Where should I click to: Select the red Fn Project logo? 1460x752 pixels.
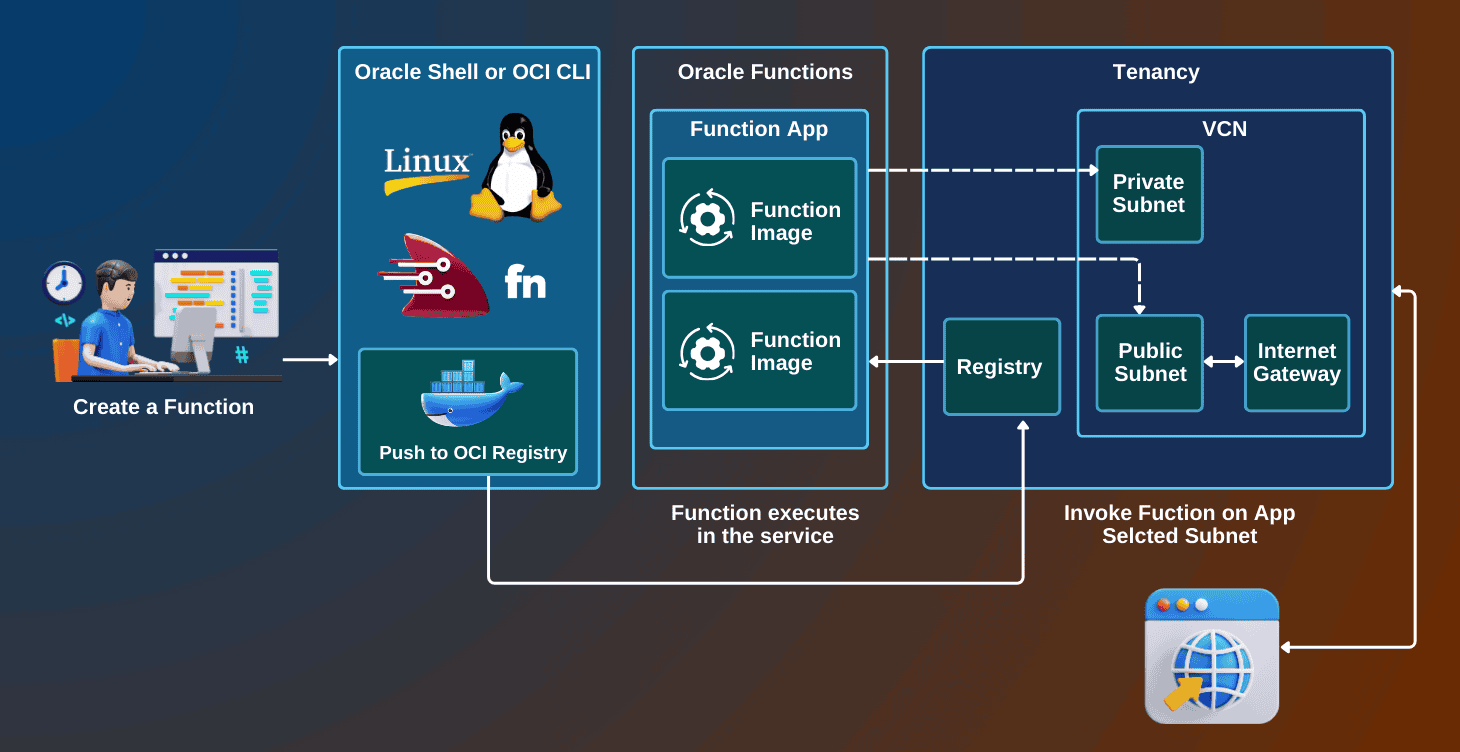(434, 277)
